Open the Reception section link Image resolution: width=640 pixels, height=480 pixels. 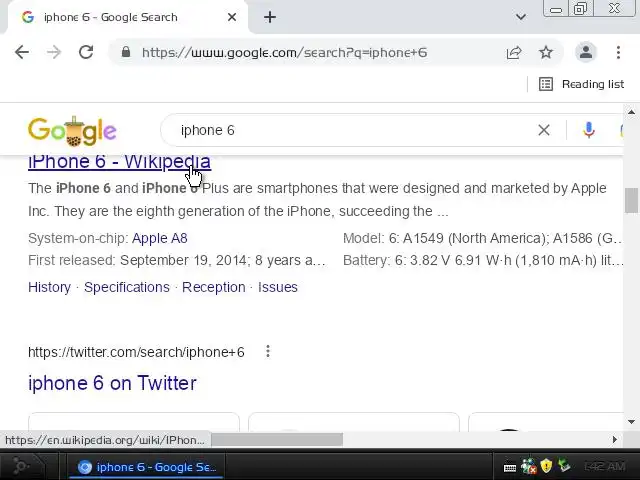tap(213, 287)
